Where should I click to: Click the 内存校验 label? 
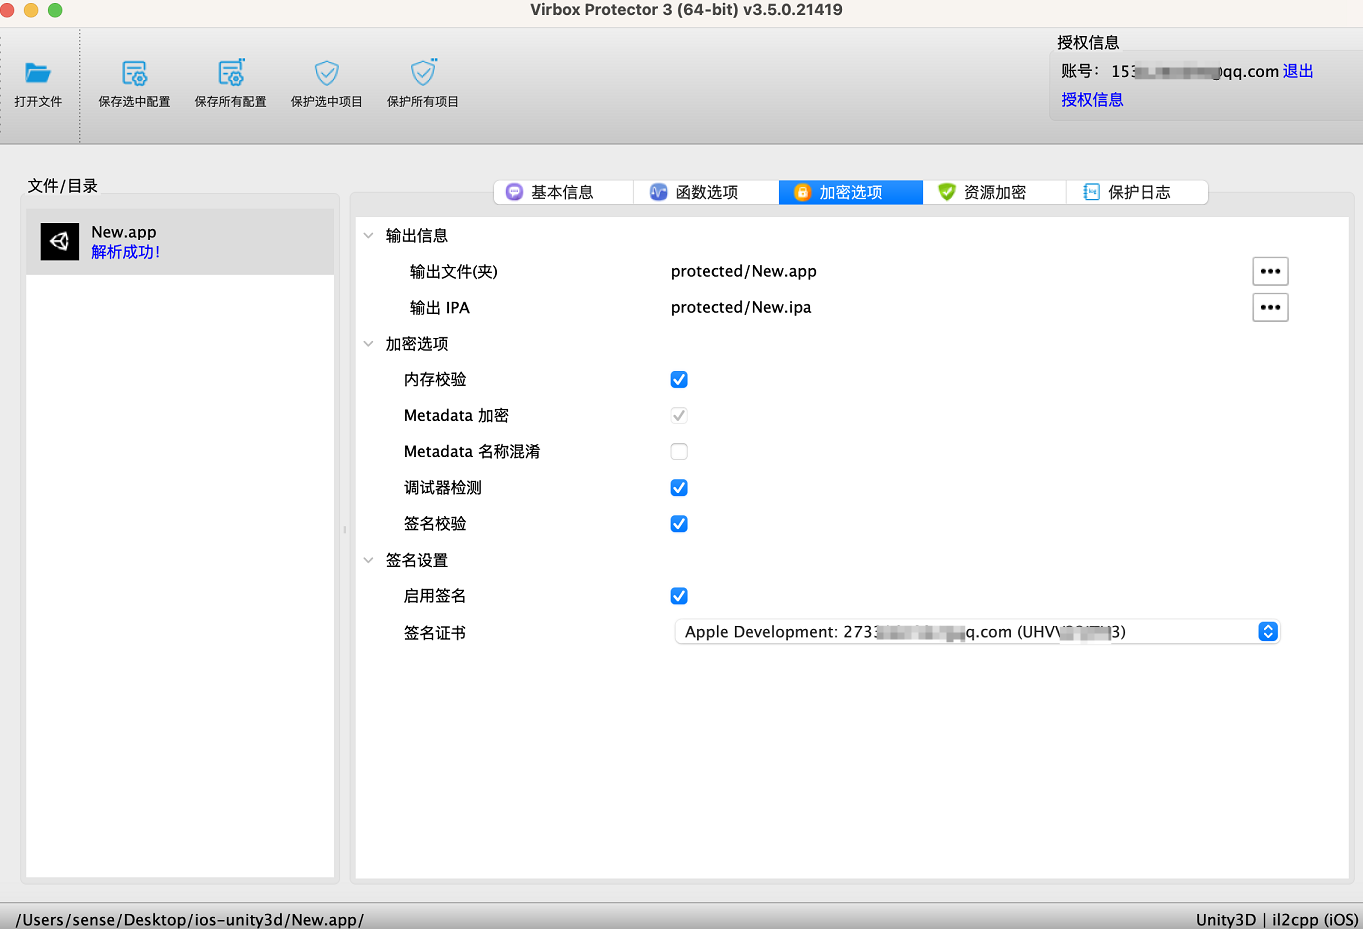[435, 380]
